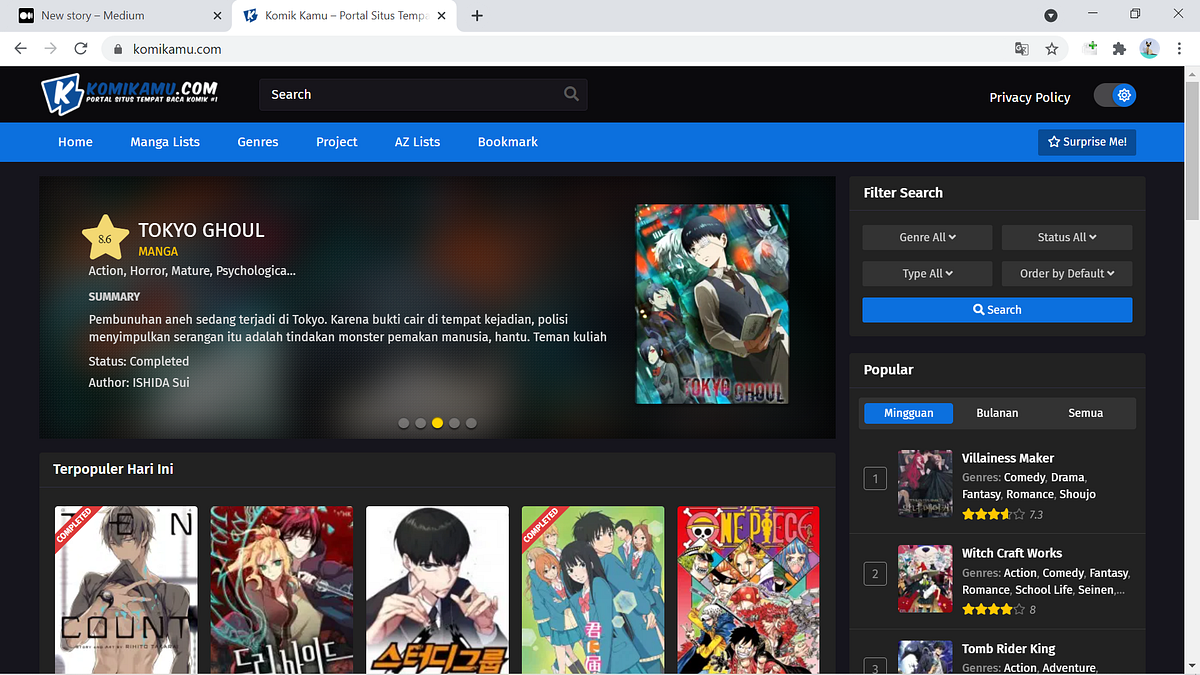Expand the Type All dropdown

(927, 273)
